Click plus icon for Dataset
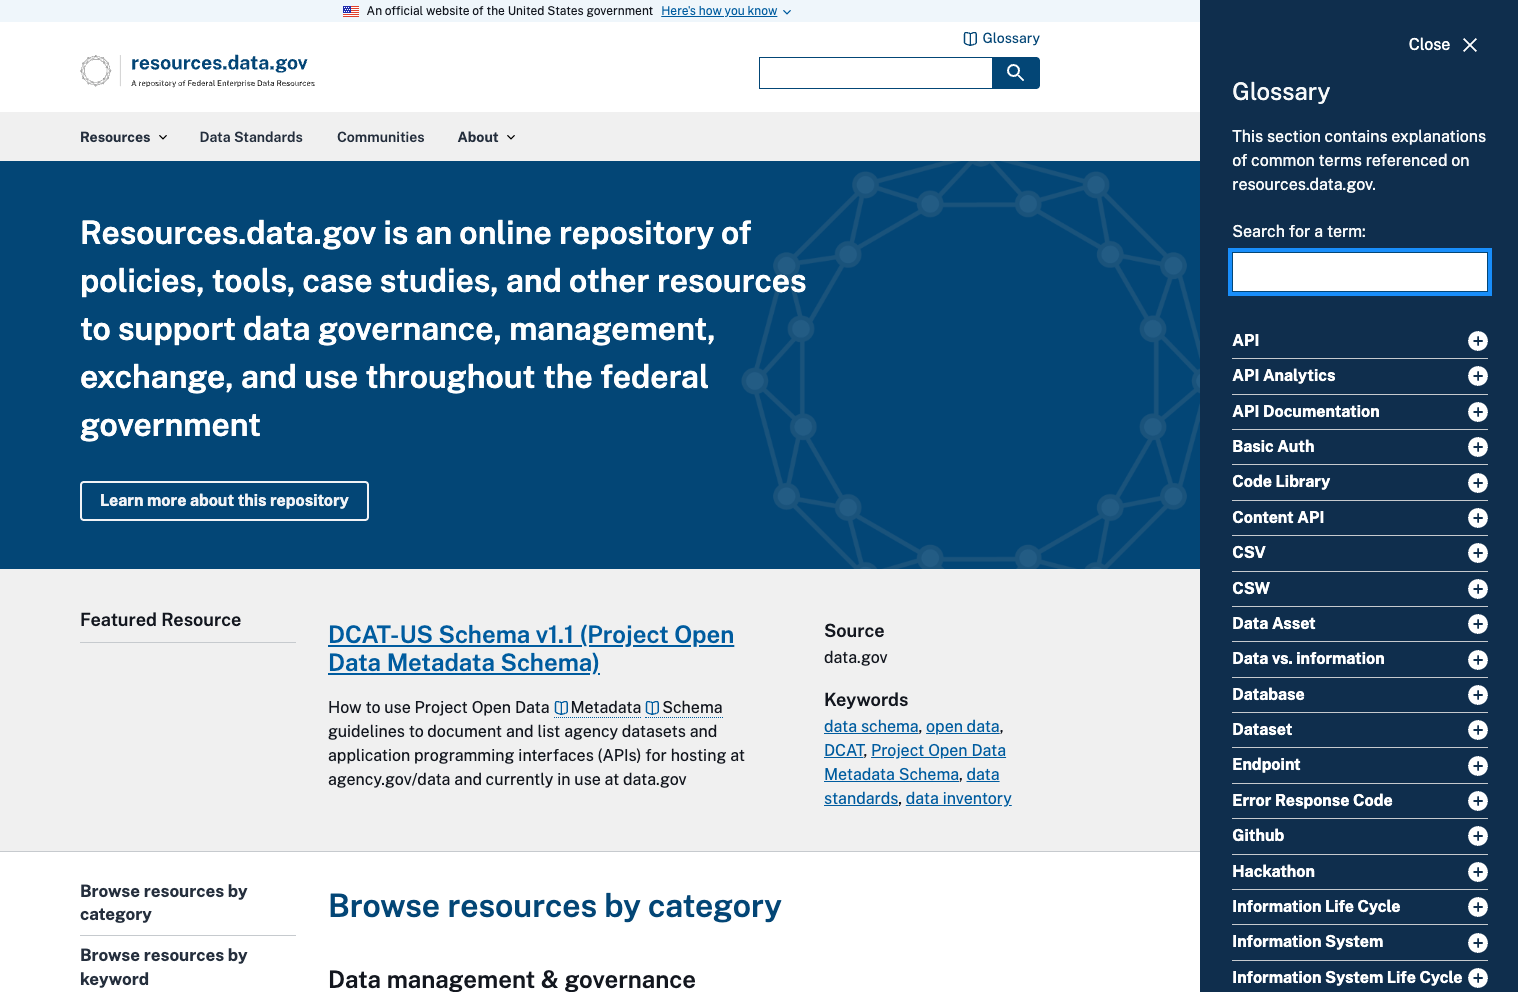The height and width of the screenshot is (992, 1518). (1478, 730)
